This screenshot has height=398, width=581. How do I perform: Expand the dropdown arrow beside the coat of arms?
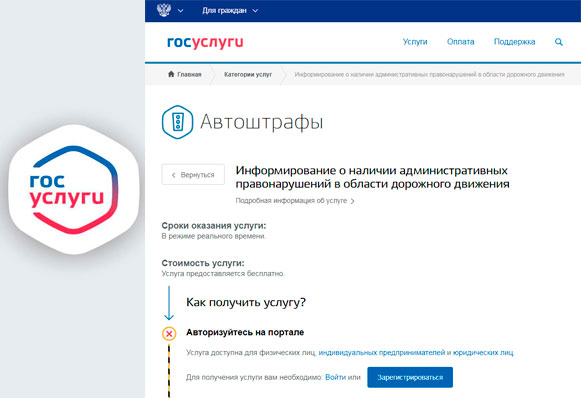(x=180, y=11)
